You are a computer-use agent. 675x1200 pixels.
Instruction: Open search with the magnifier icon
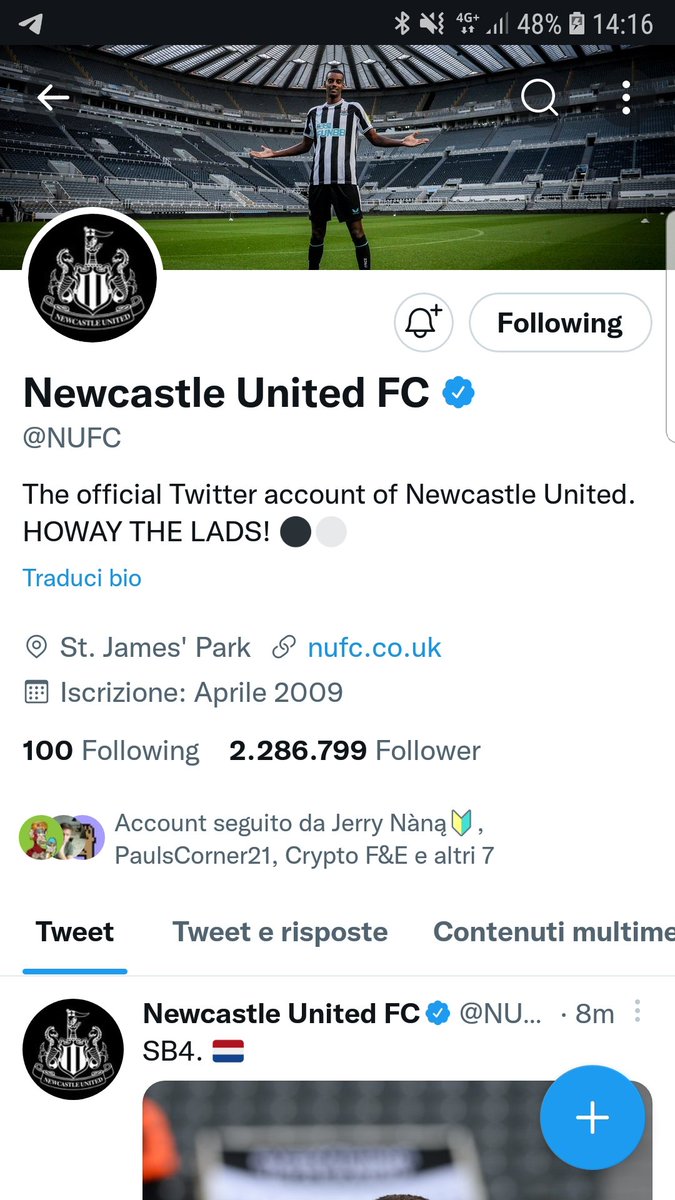coord(540,97)
